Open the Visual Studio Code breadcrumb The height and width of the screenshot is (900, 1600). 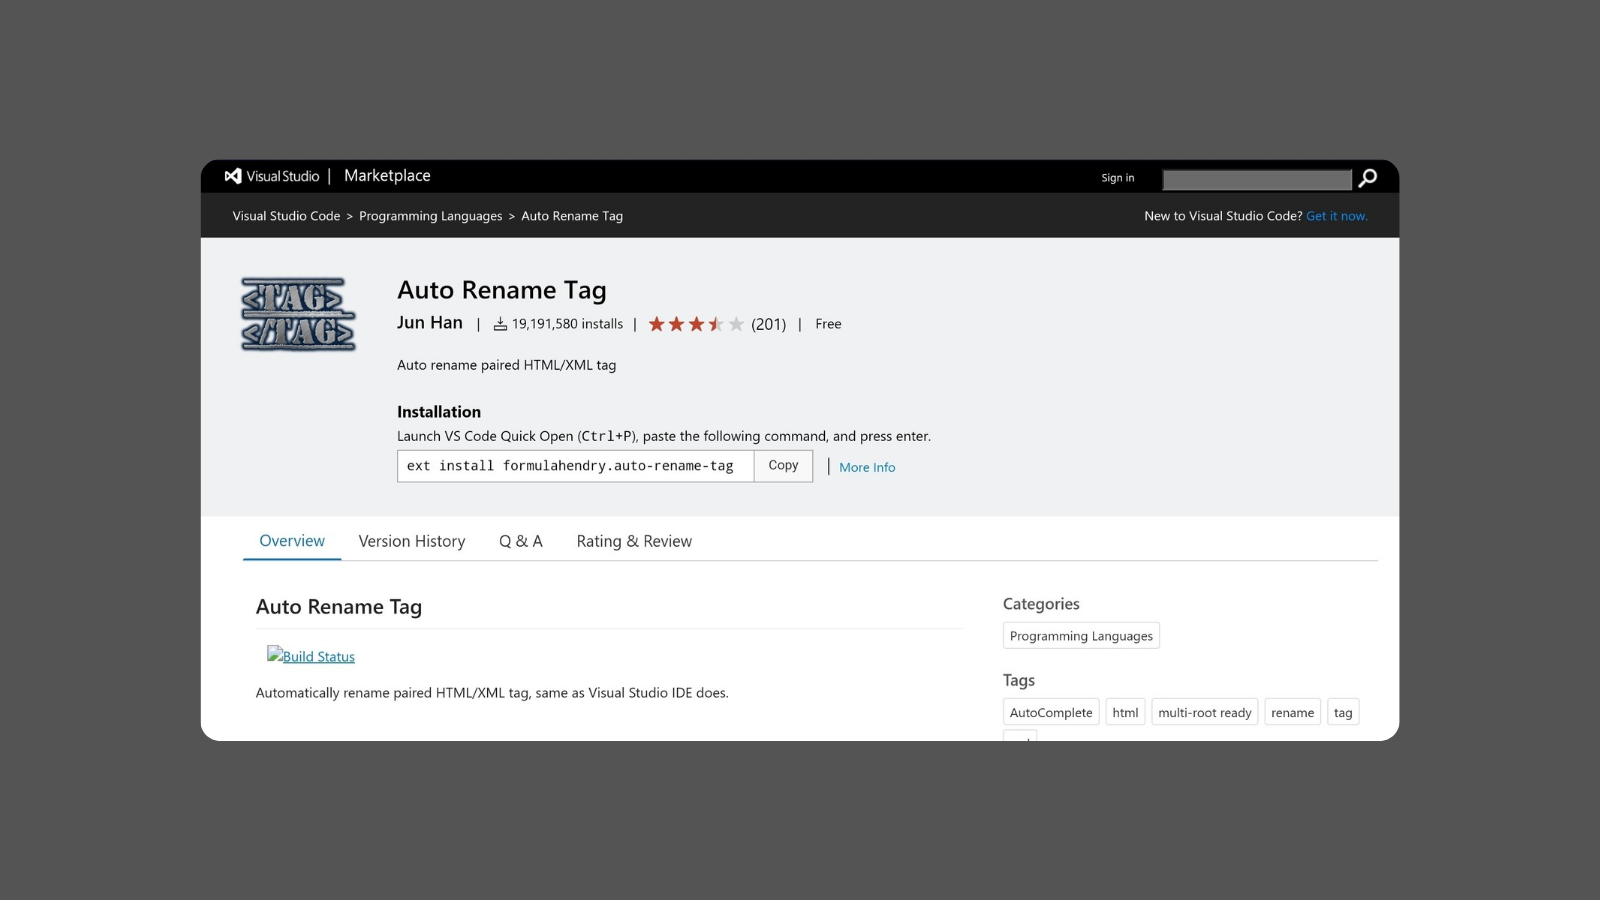pyautogui.click(x=286, y=216)
